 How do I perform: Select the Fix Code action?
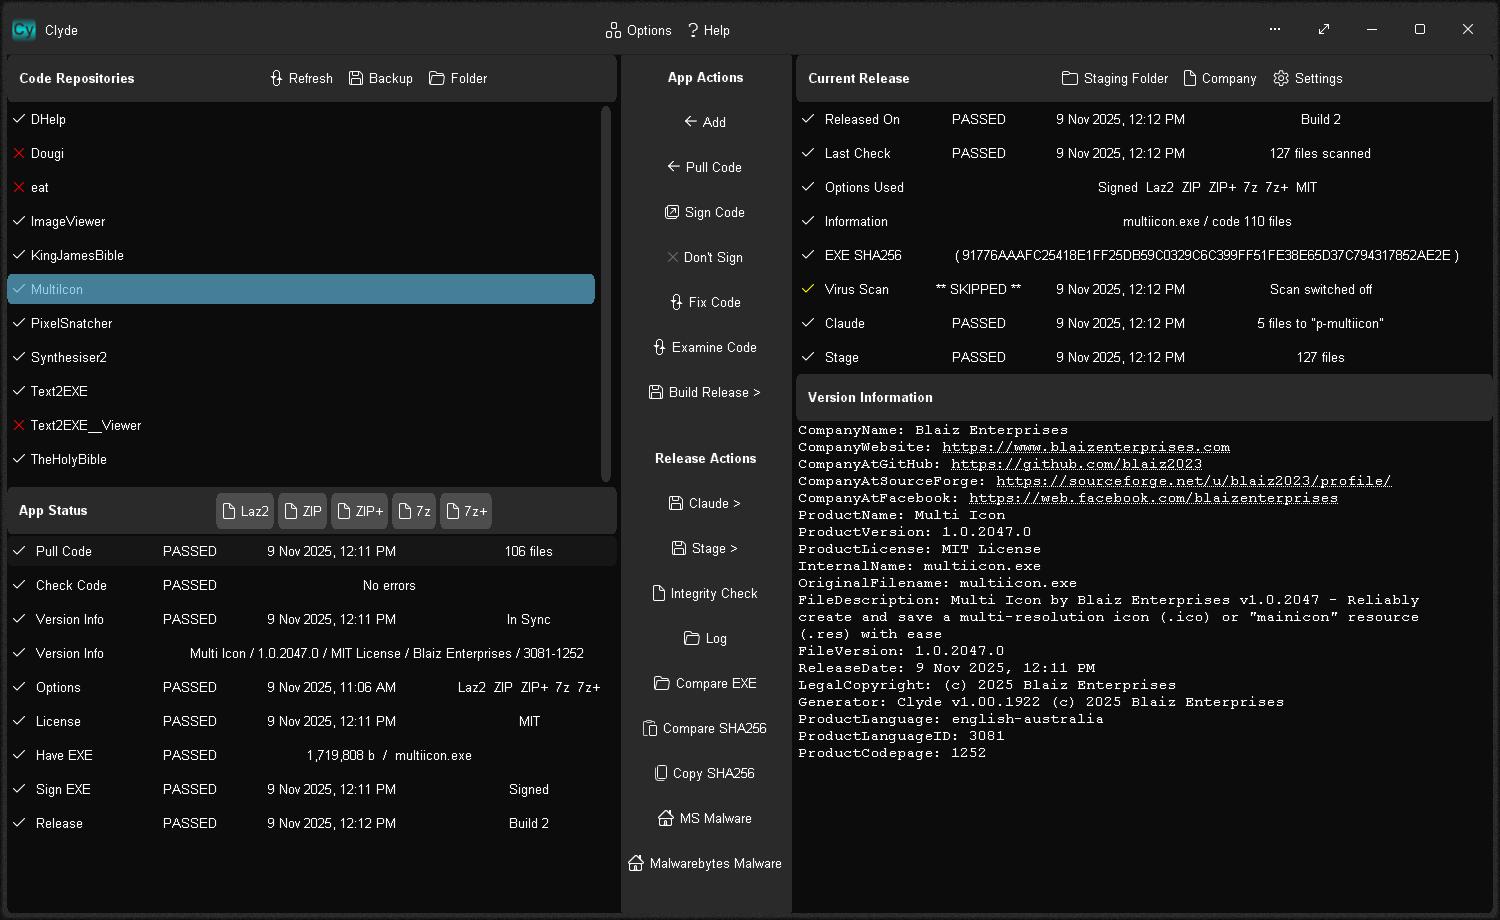point(705,302)
